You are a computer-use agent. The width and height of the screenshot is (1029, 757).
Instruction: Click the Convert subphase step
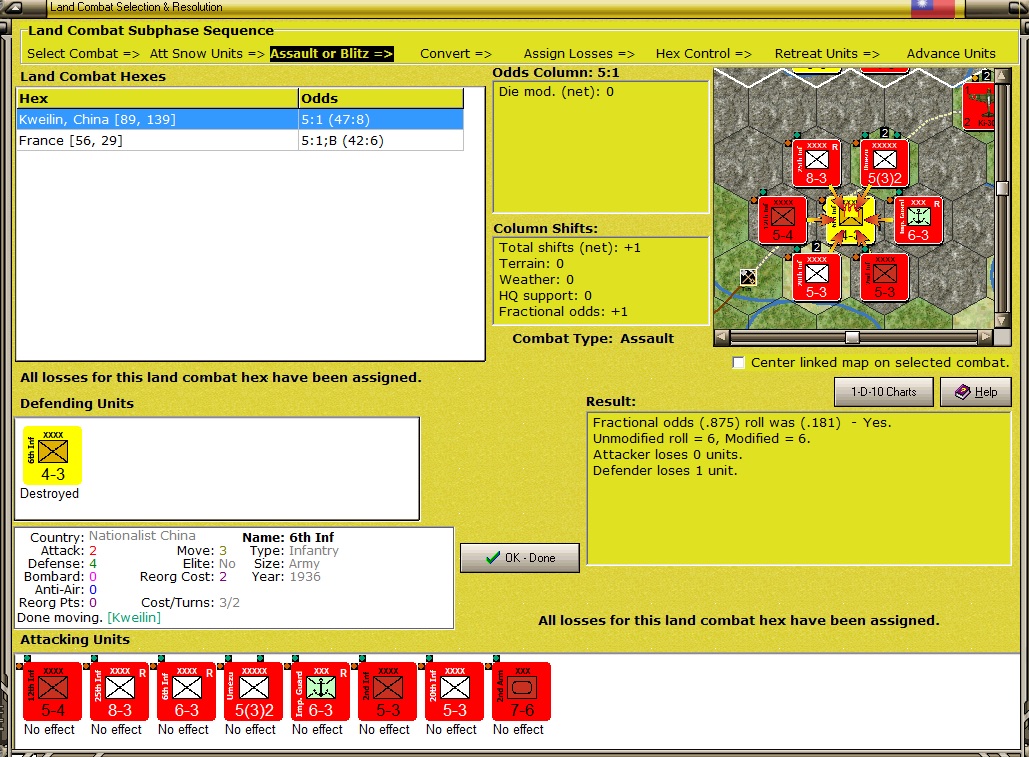pyautogui.click(x=455, y=54)
